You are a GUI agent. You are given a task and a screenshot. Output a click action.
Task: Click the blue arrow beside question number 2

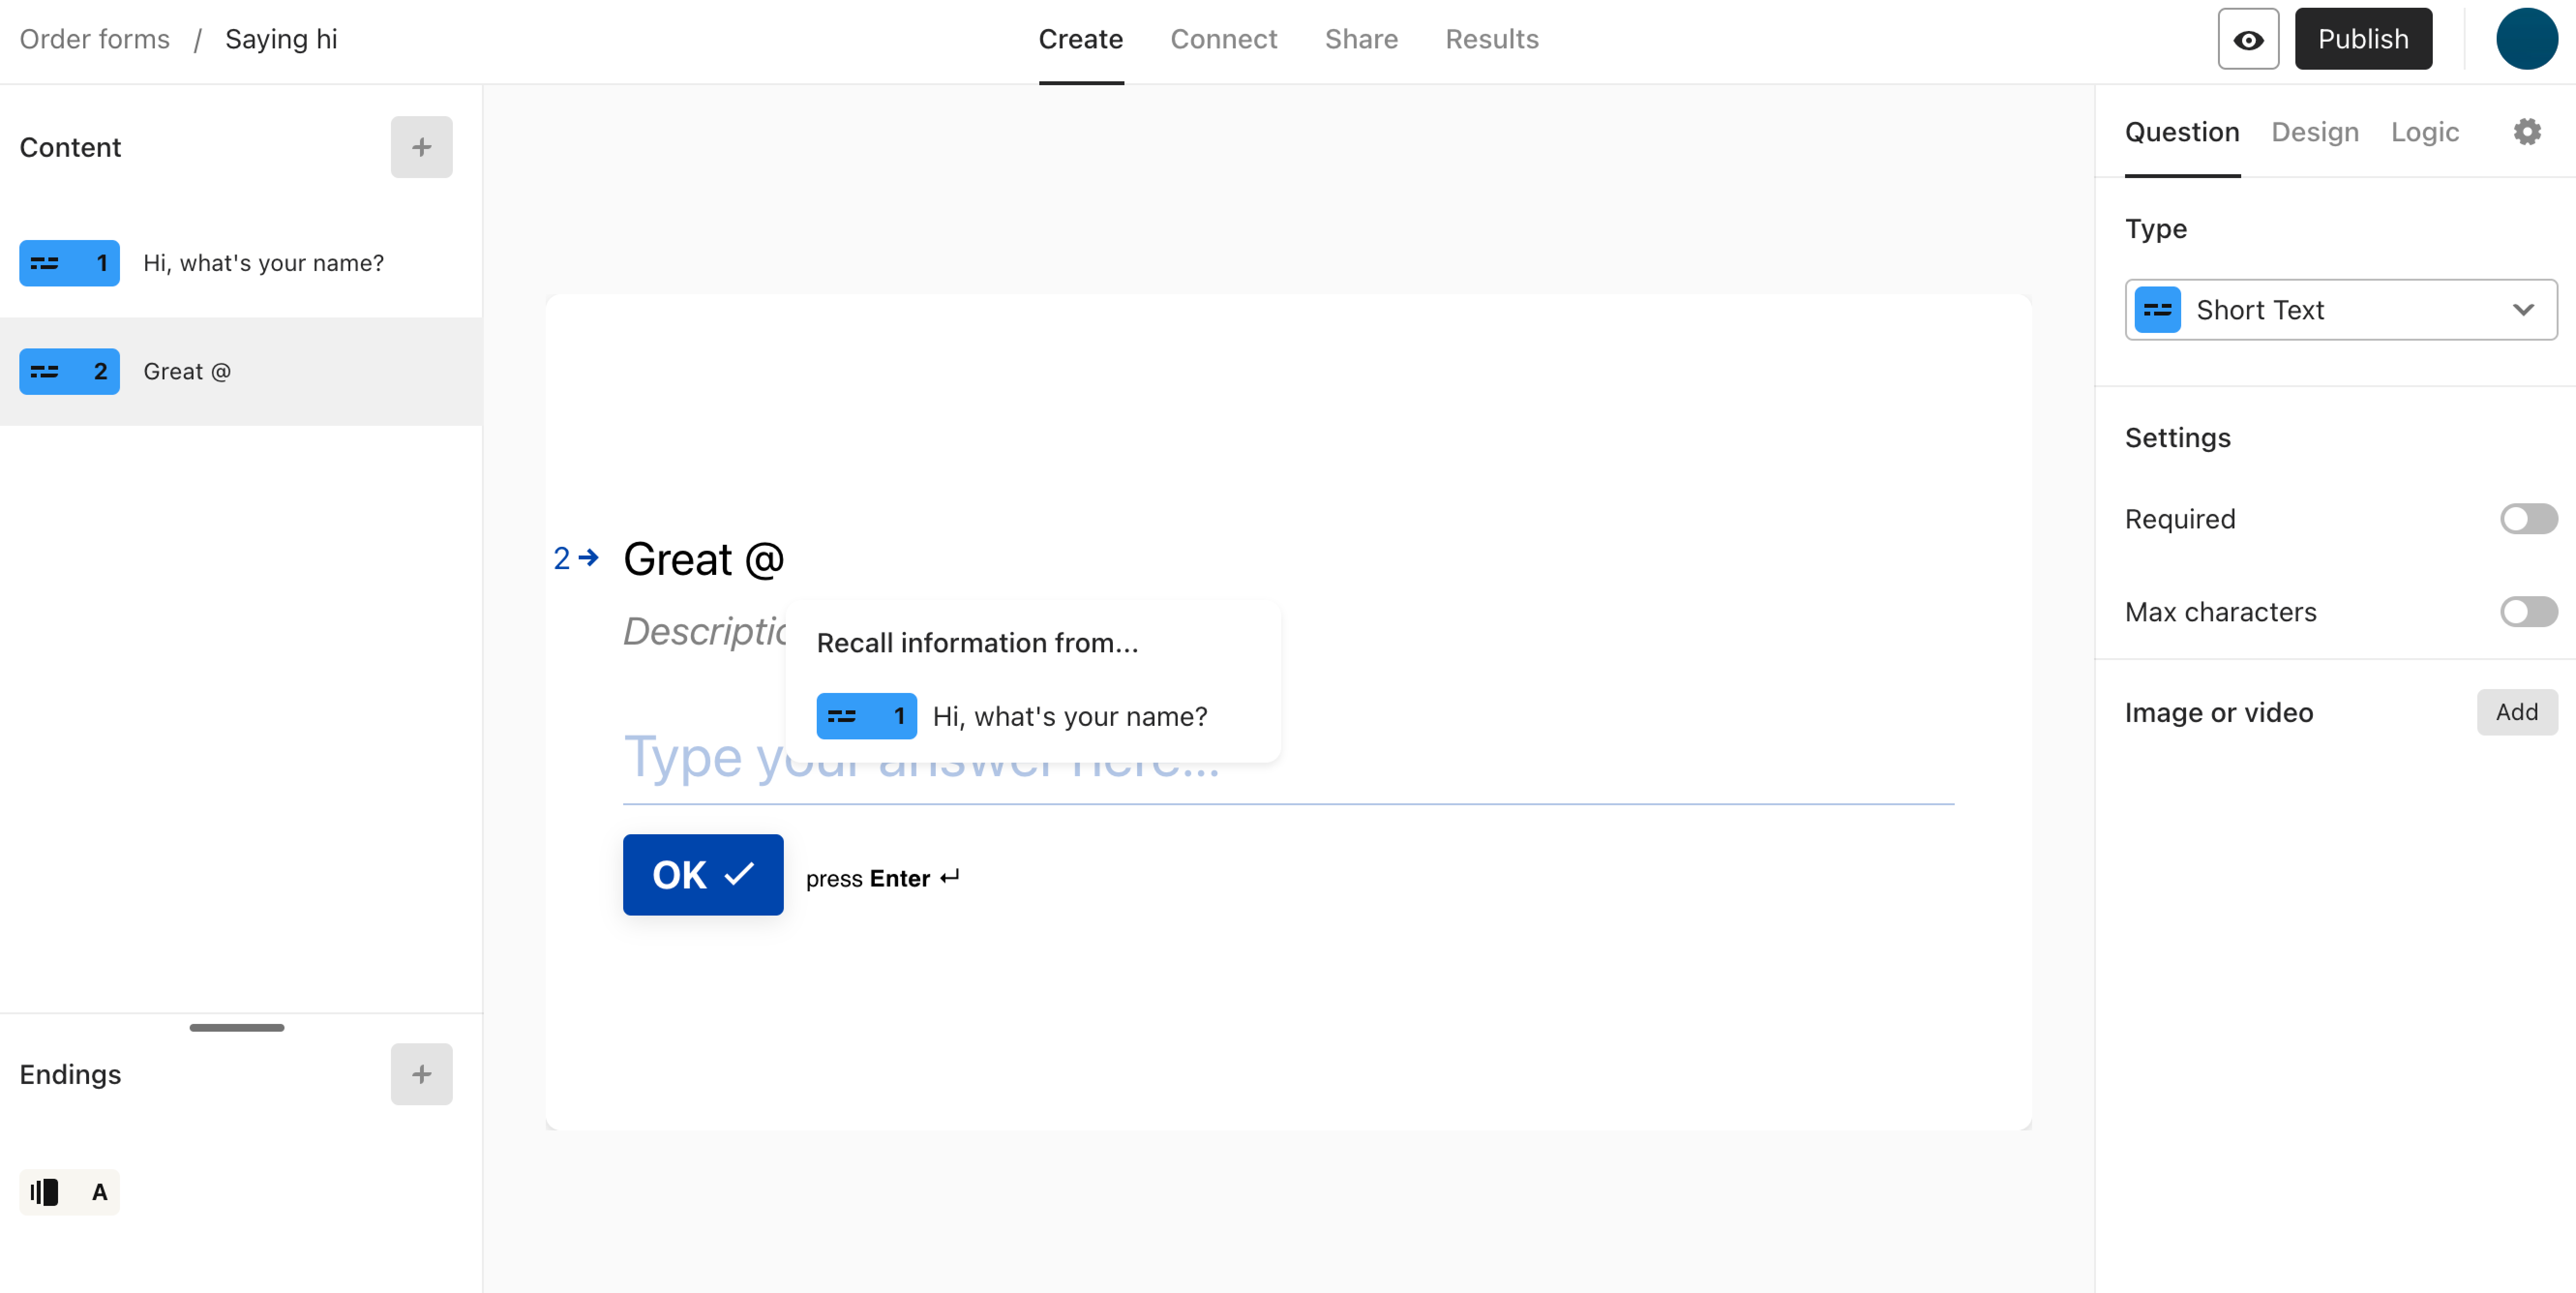589,557
